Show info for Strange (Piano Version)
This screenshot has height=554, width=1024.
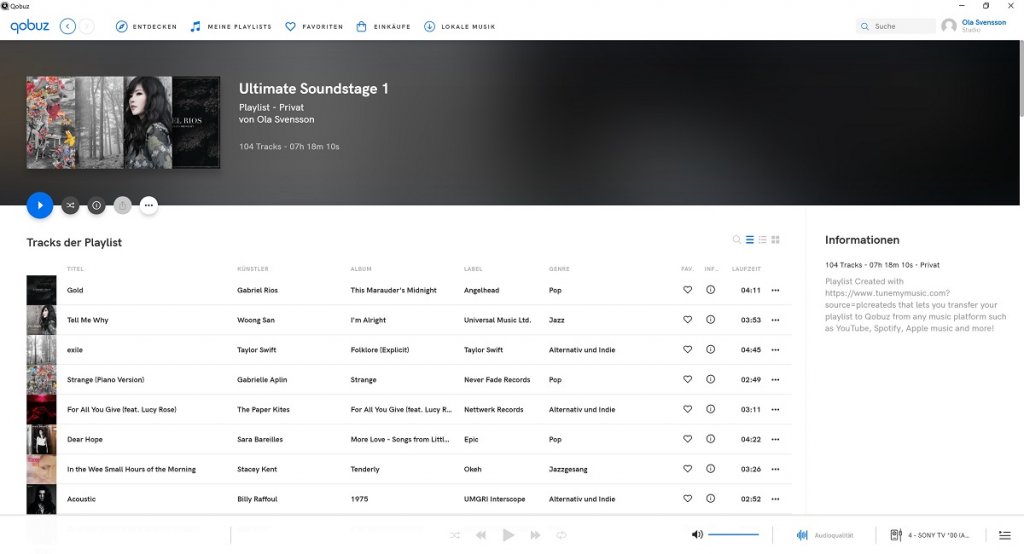[711, 379]
